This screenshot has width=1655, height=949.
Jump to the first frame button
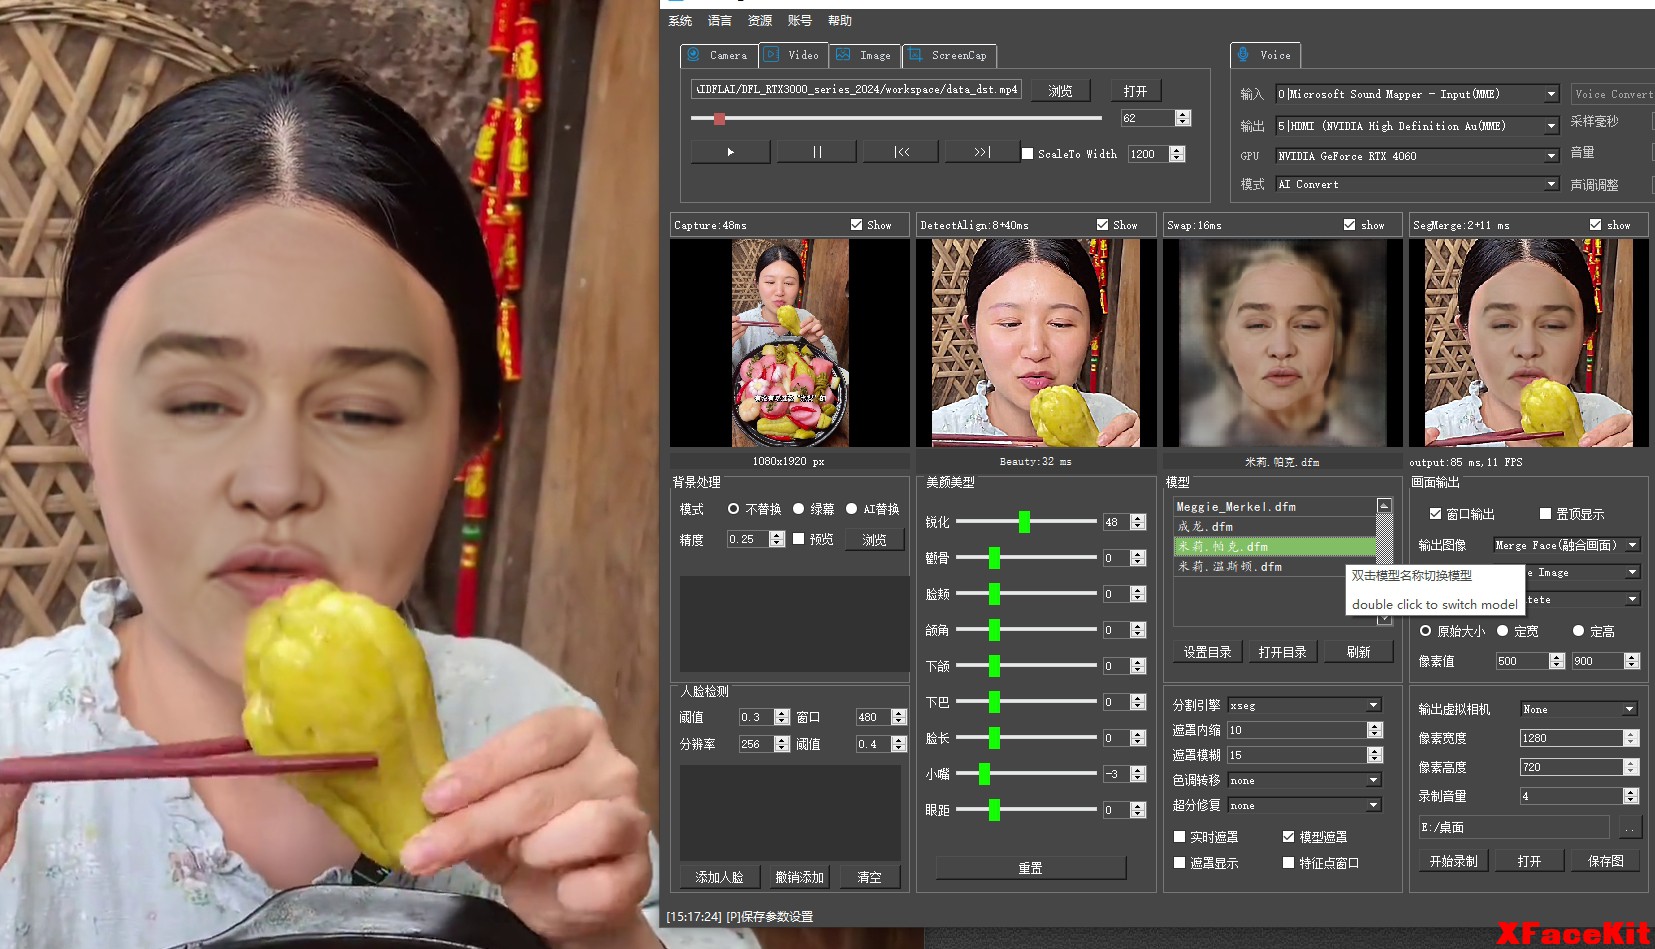coord(902,152)
